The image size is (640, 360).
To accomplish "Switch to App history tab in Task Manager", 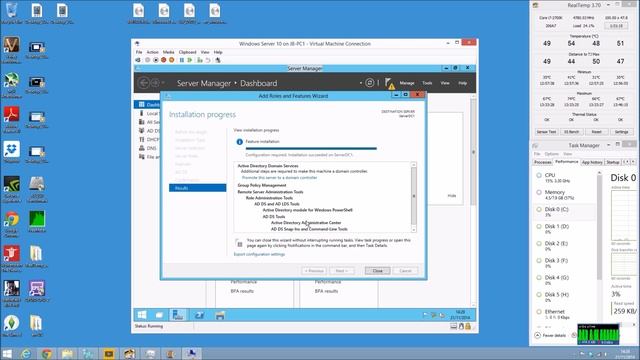I will click(x=592, y=162).
